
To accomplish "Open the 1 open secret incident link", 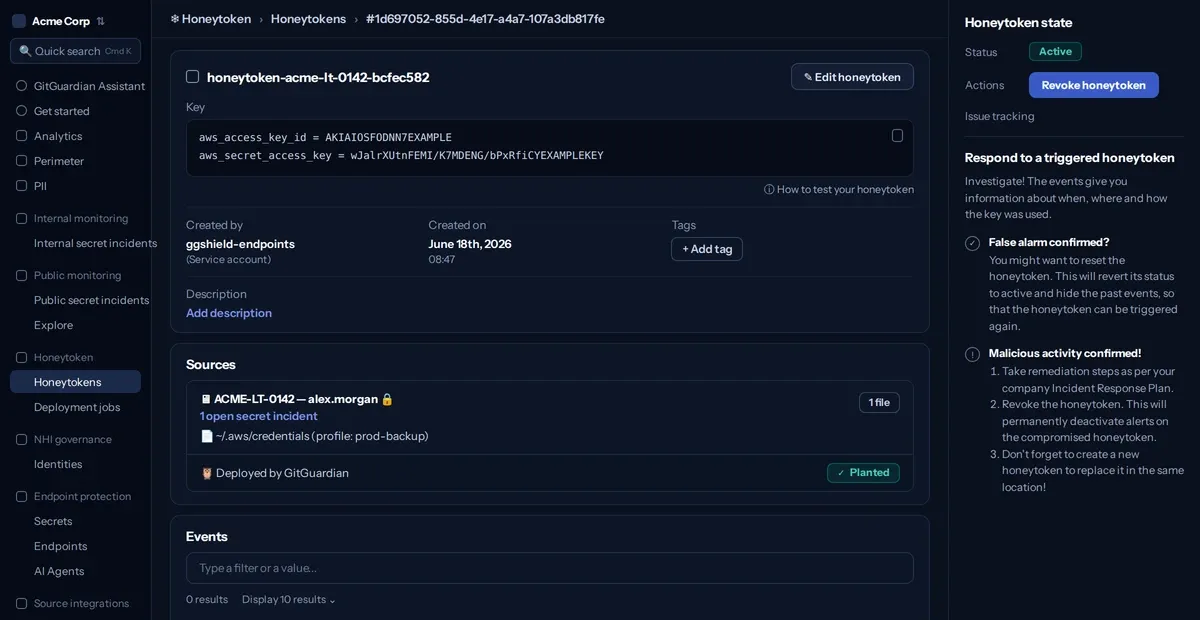I will coord(259,416).
